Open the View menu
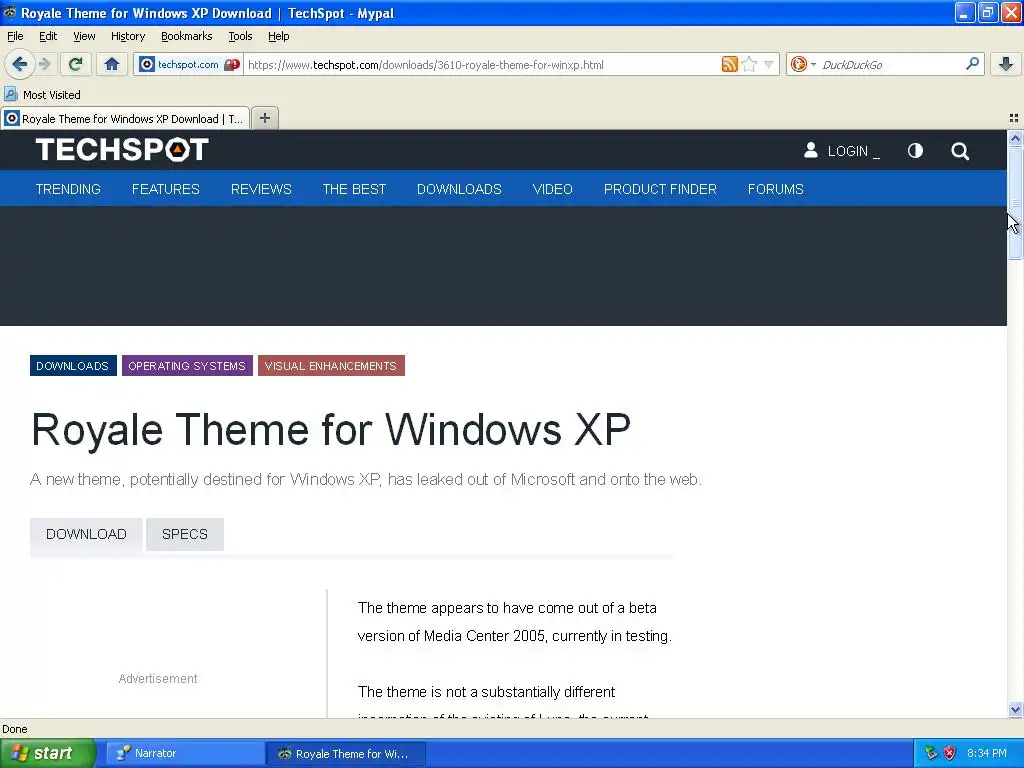The width and height of the screenshot is (1024, 768). [x=84, y=36]
